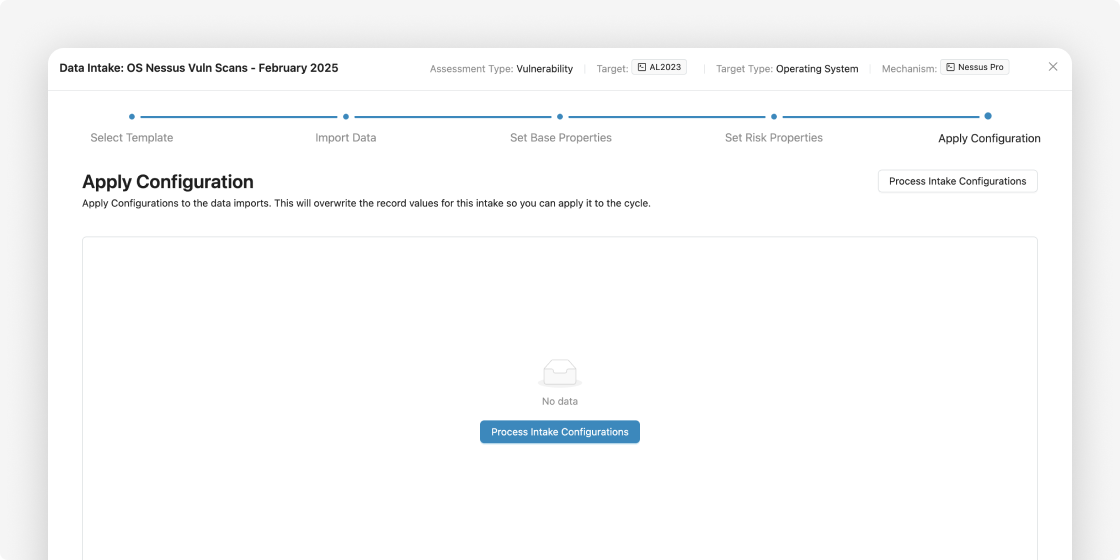Click the Apply Configuration step dot
The height and width of the screenshot is (560, 1120).
988,116
